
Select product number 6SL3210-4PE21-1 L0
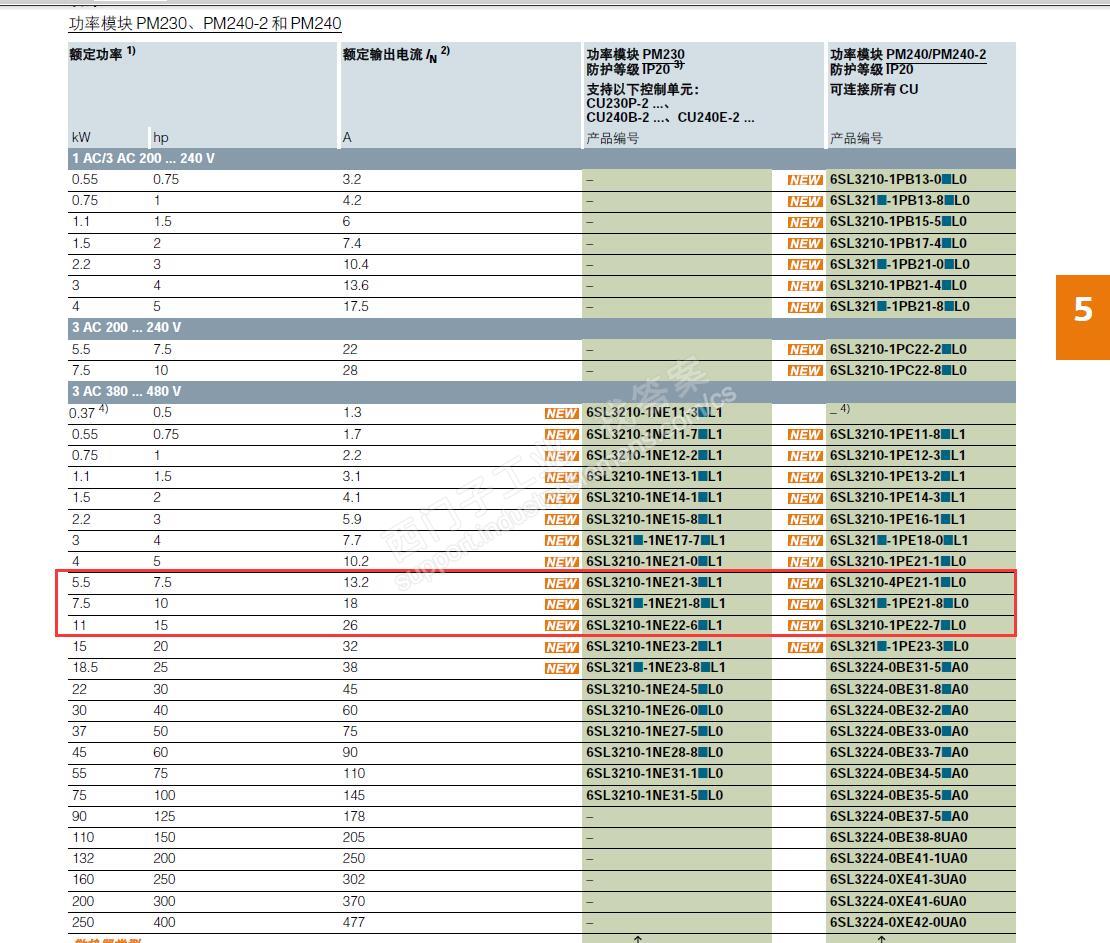898,583
